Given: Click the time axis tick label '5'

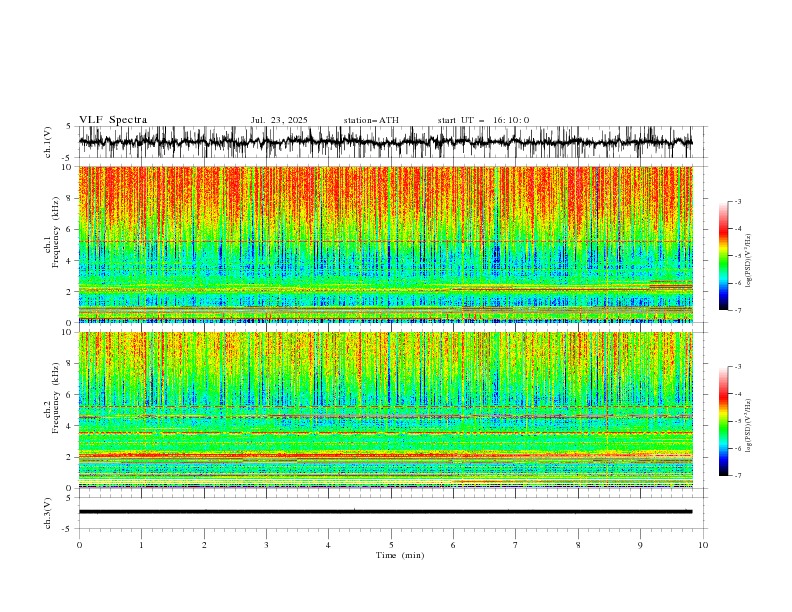Looking at the screenshot, I should click(391, 545).
